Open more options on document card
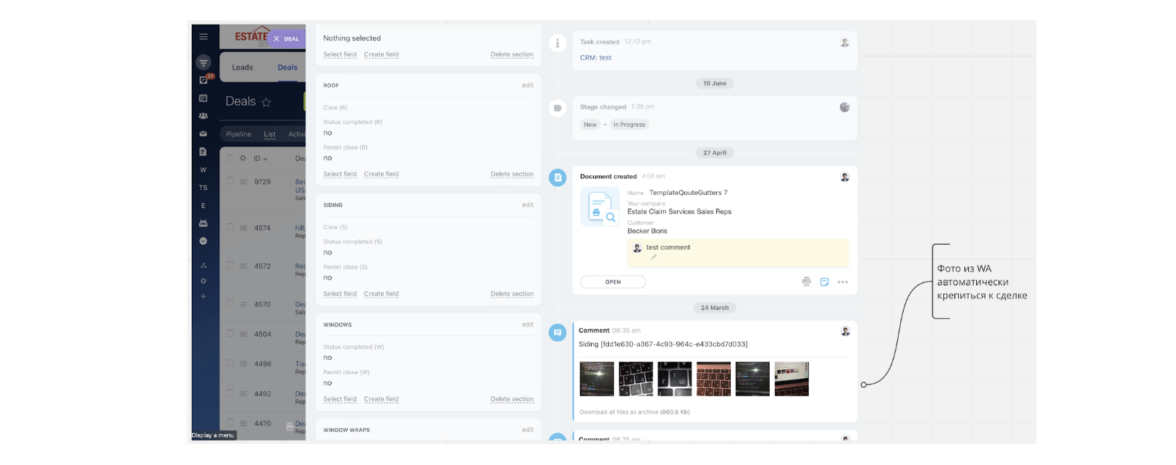1176x465 pixels. tap(842, 282)
